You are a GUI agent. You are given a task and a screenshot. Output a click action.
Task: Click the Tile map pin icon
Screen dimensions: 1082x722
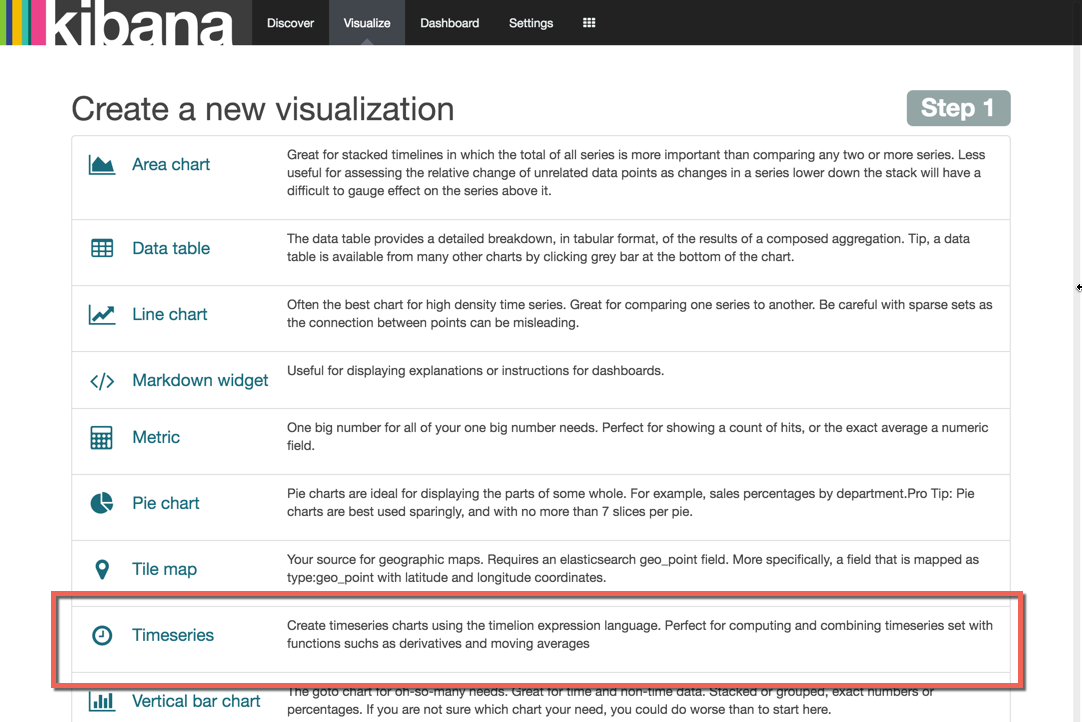point(102,570)
